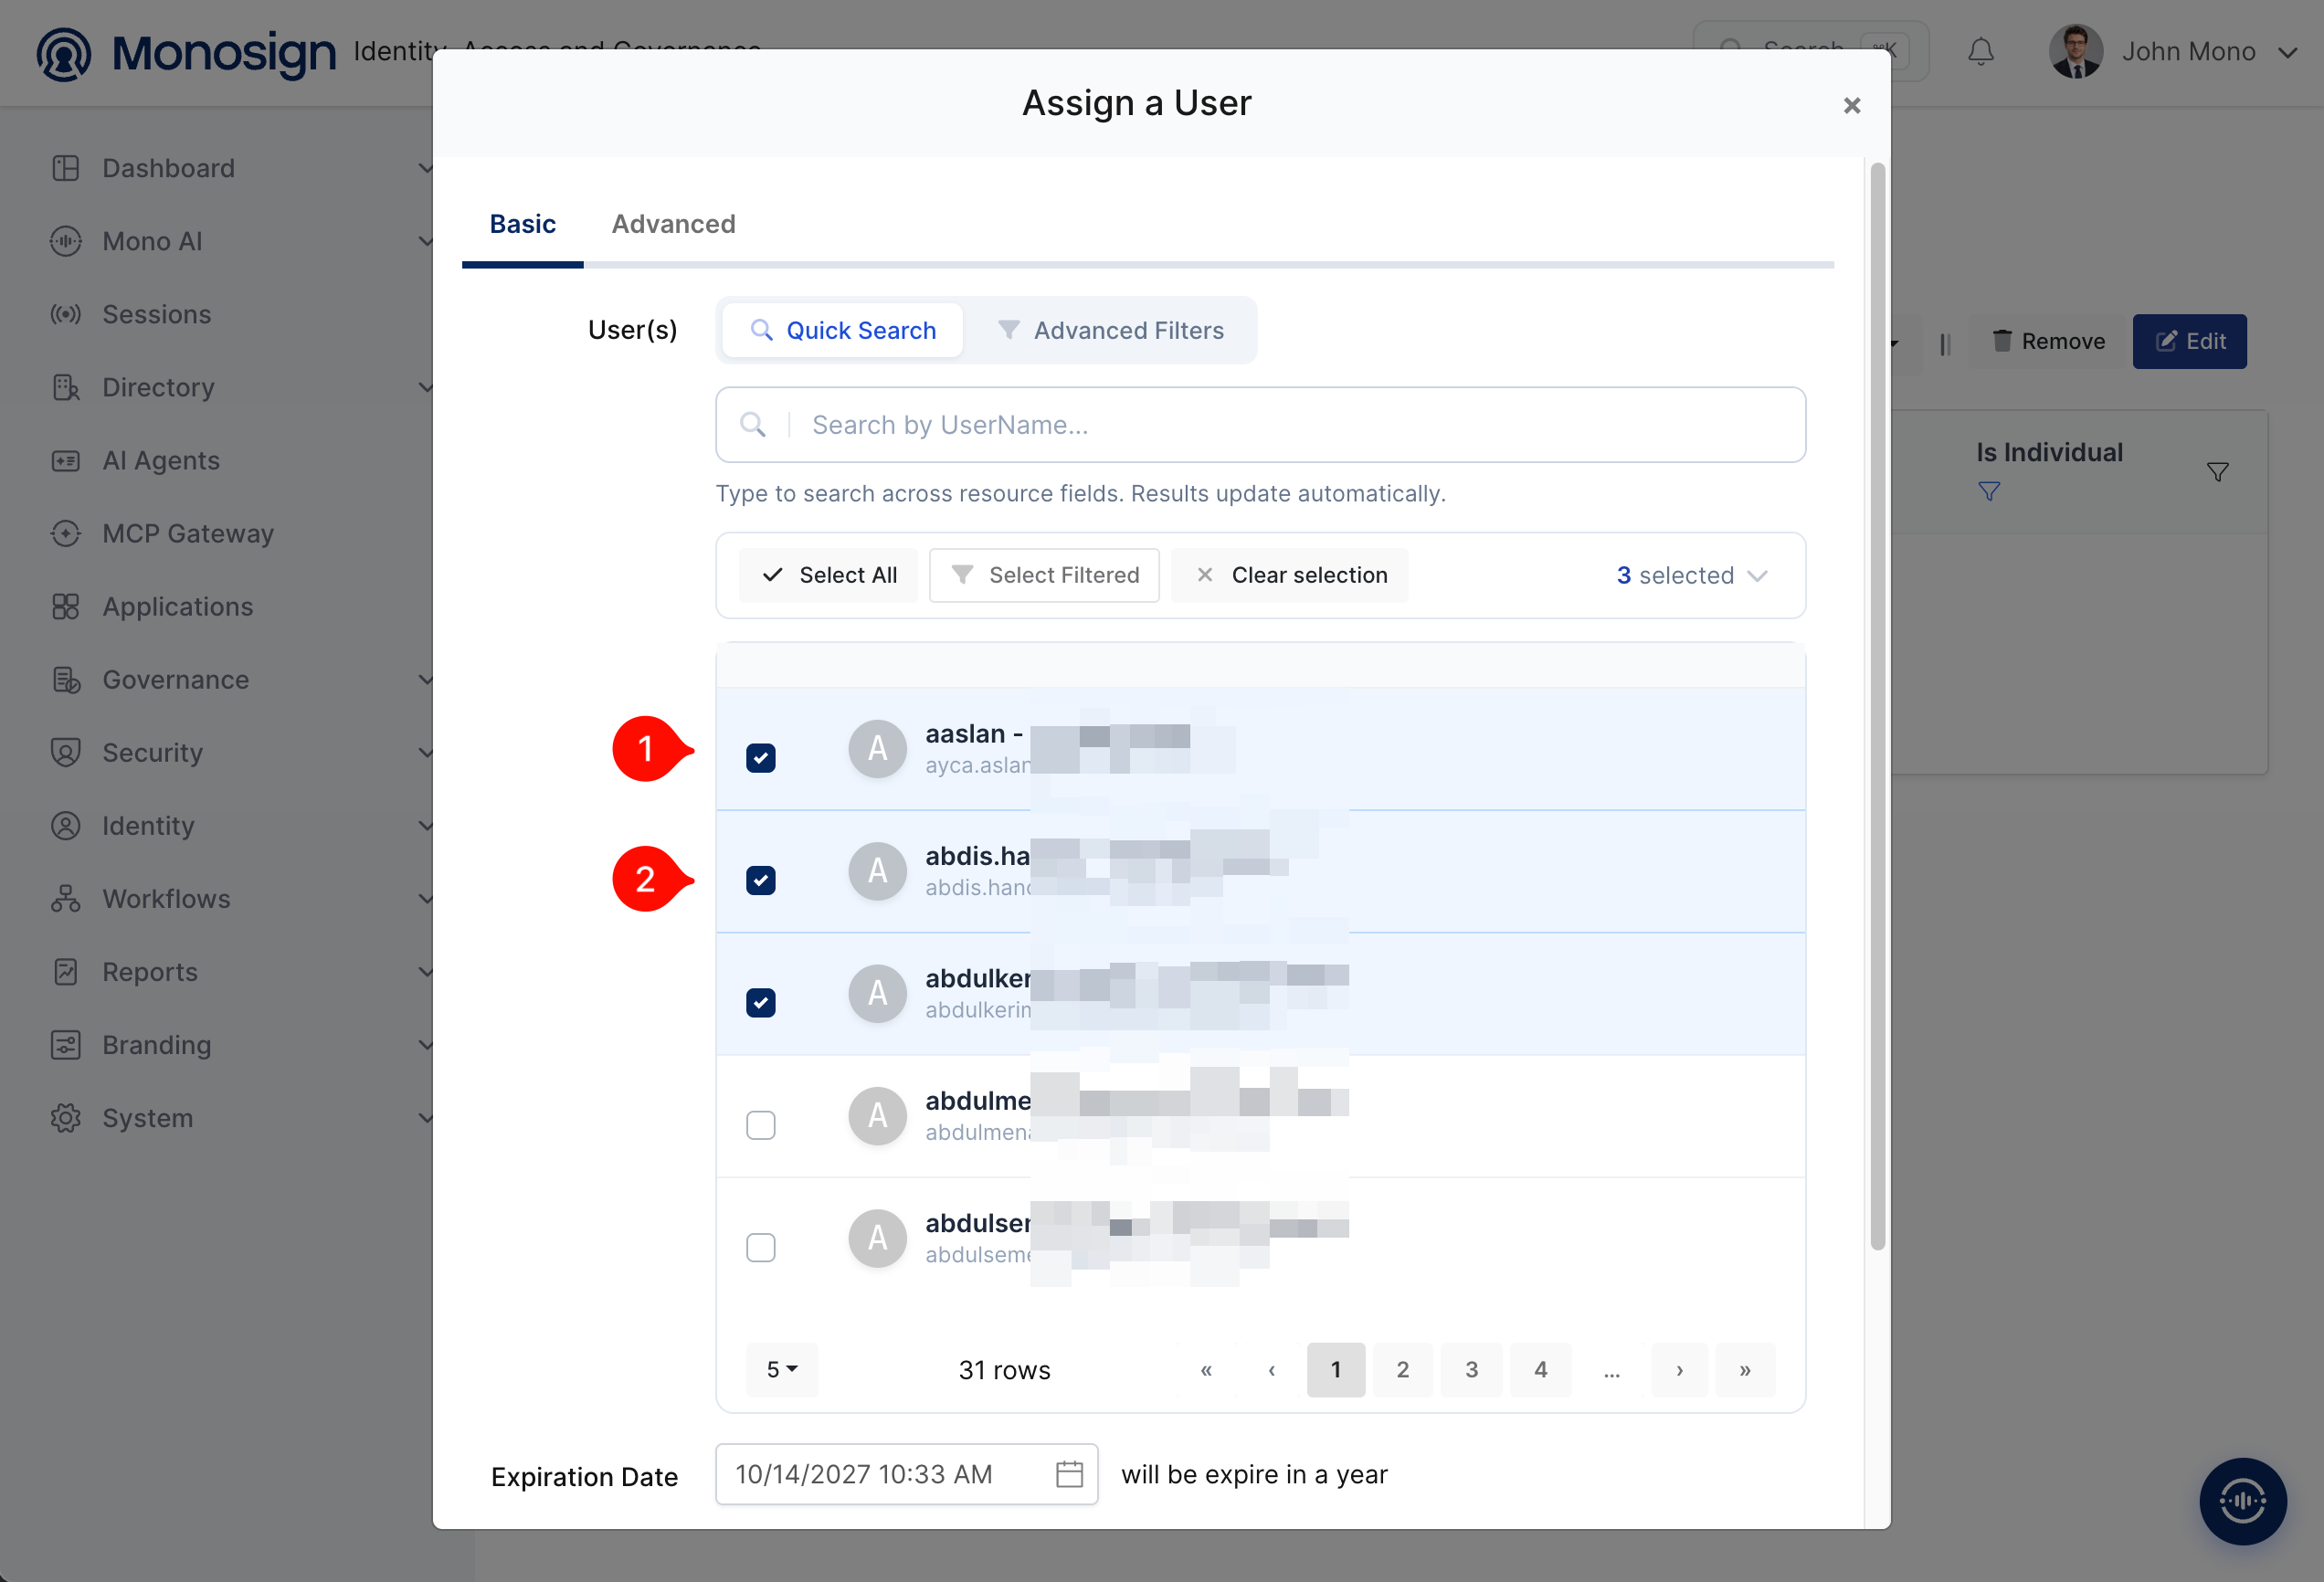Check the abdulme user checkbox

point(761,1125)
